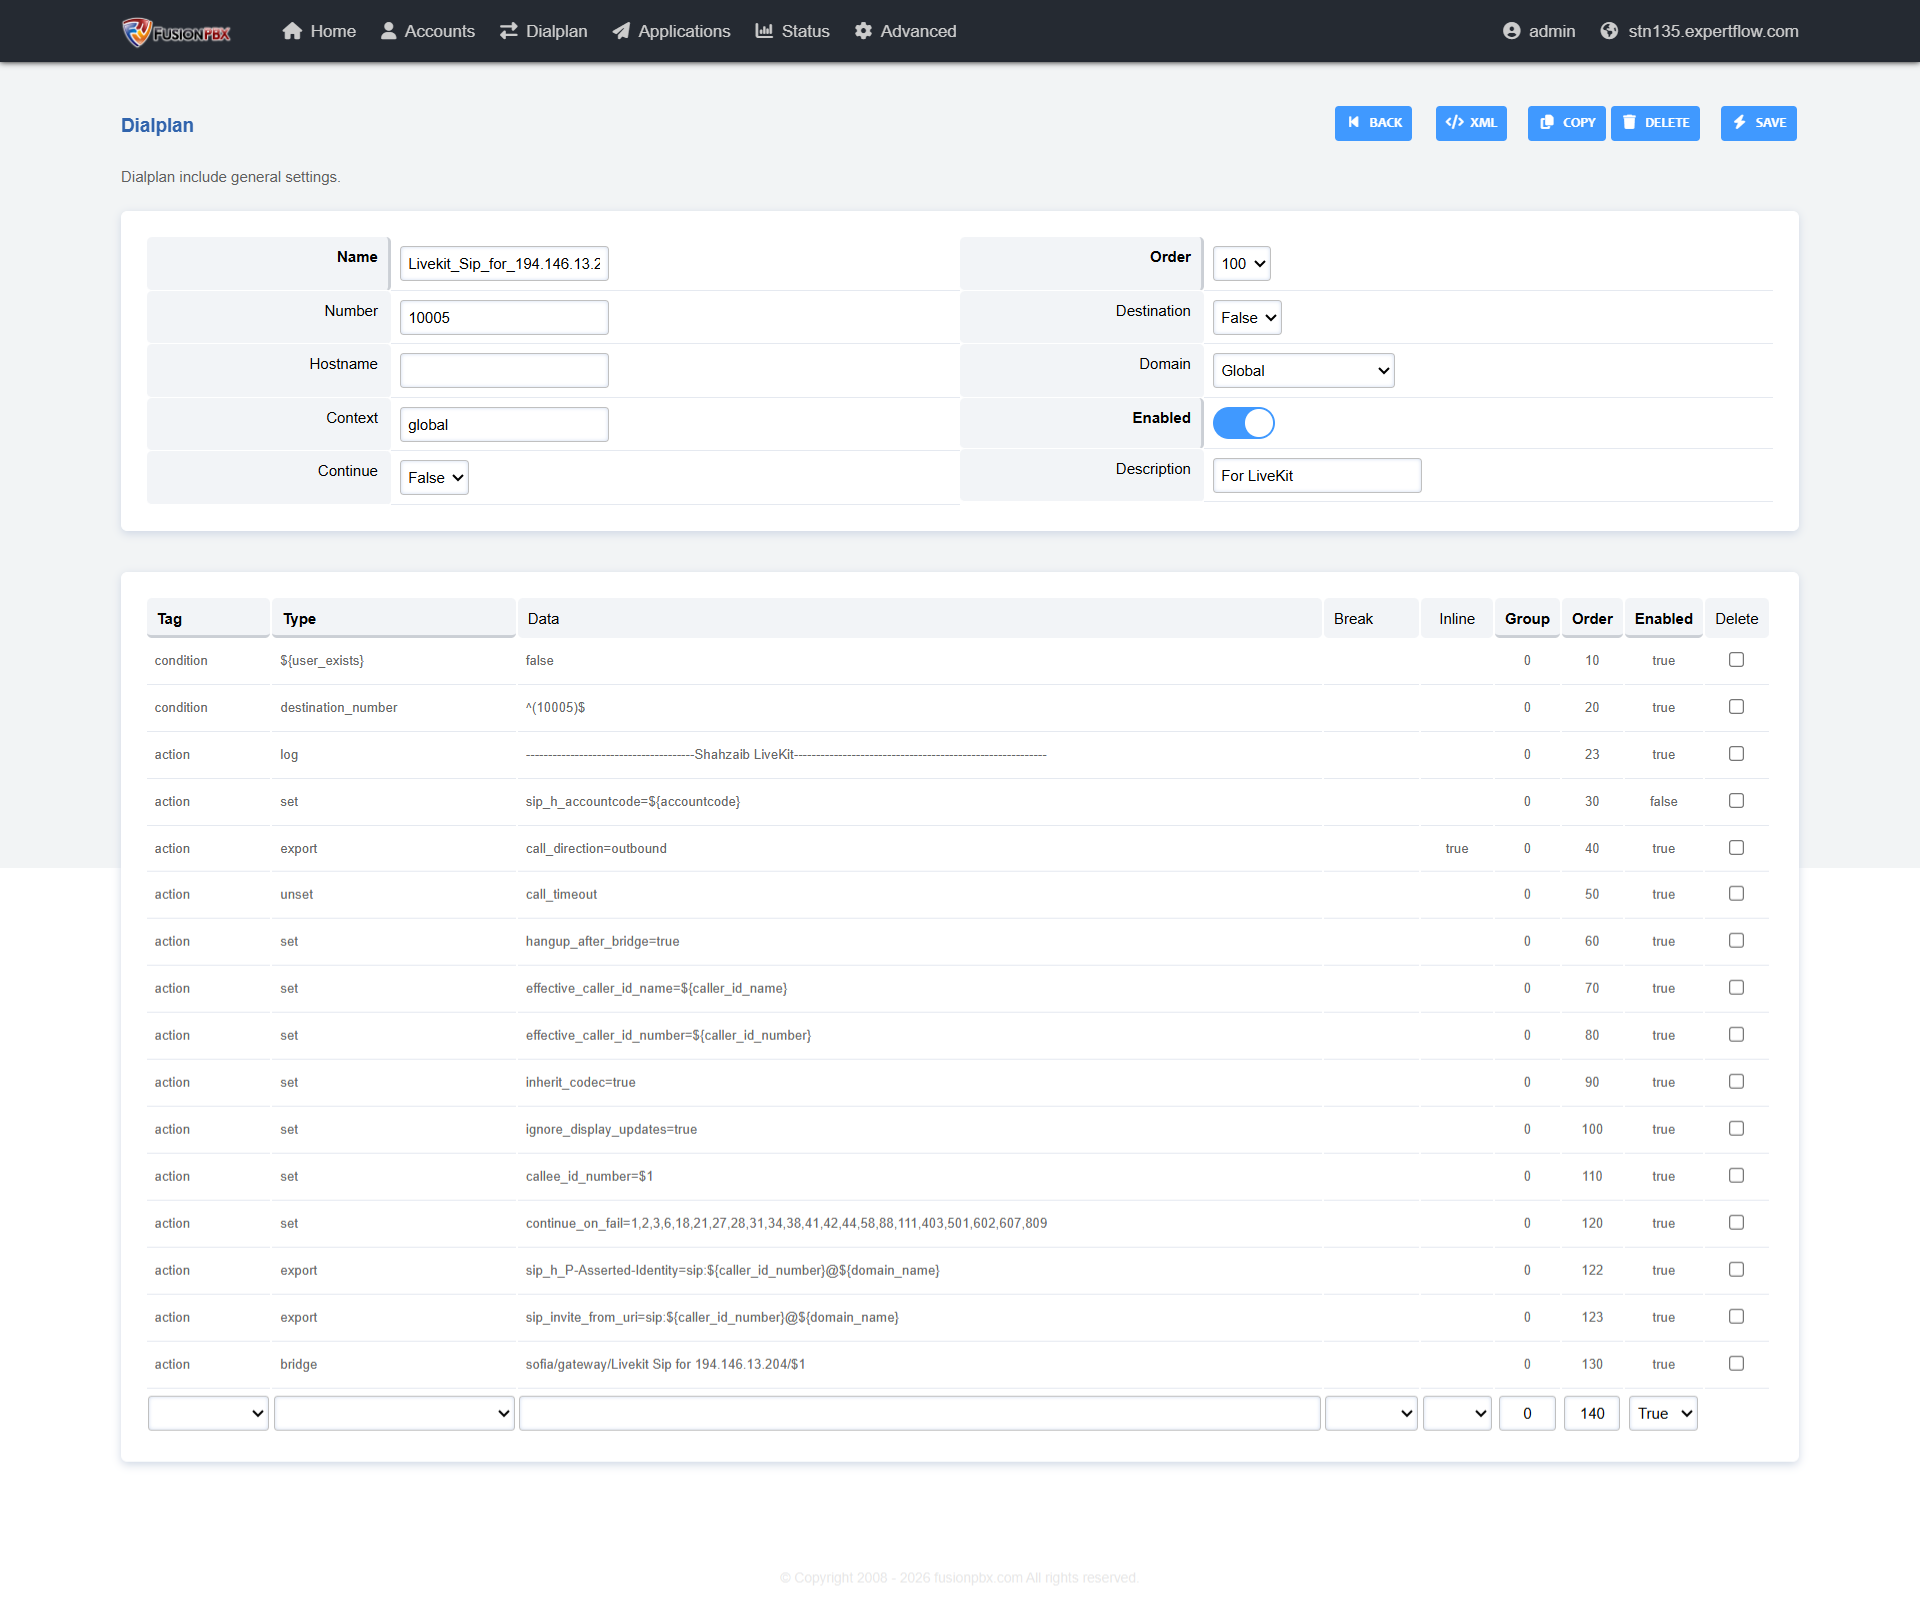Click the Status chart icon
Image resolution: width=1920 pixels, height=1601 pixels.
[x=764, y=31]
